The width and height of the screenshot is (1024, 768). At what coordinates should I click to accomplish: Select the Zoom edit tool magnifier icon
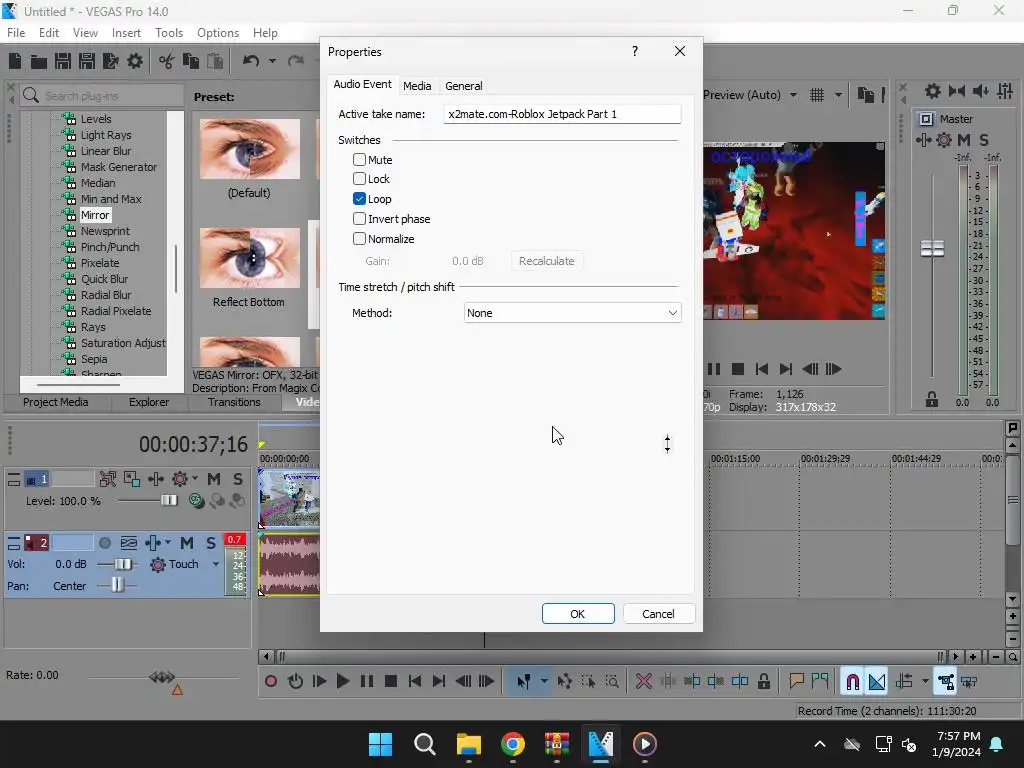coord(612,681)
